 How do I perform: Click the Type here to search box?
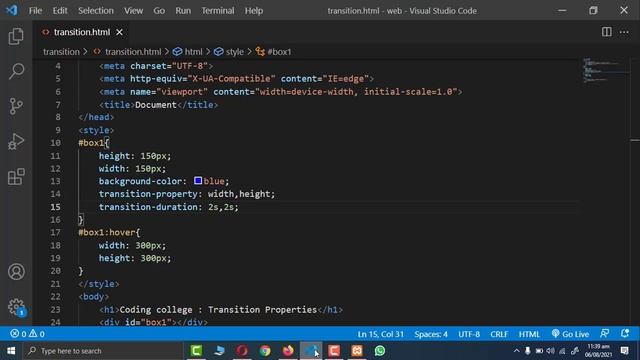[x=102, y=351]
